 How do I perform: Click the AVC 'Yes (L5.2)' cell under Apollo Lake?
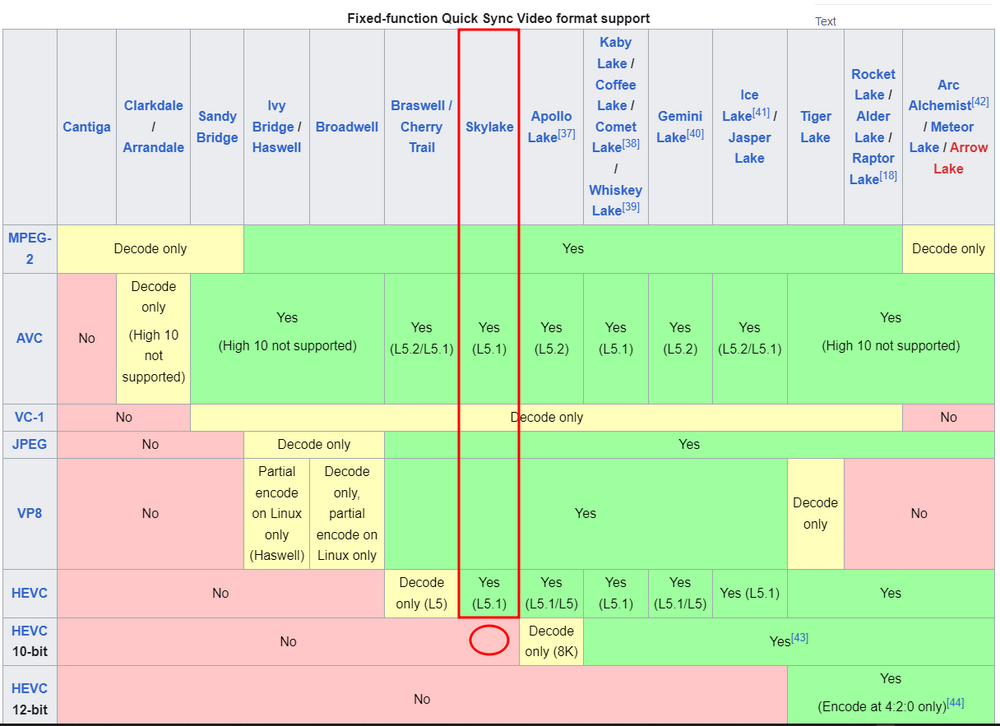(551, 338)
